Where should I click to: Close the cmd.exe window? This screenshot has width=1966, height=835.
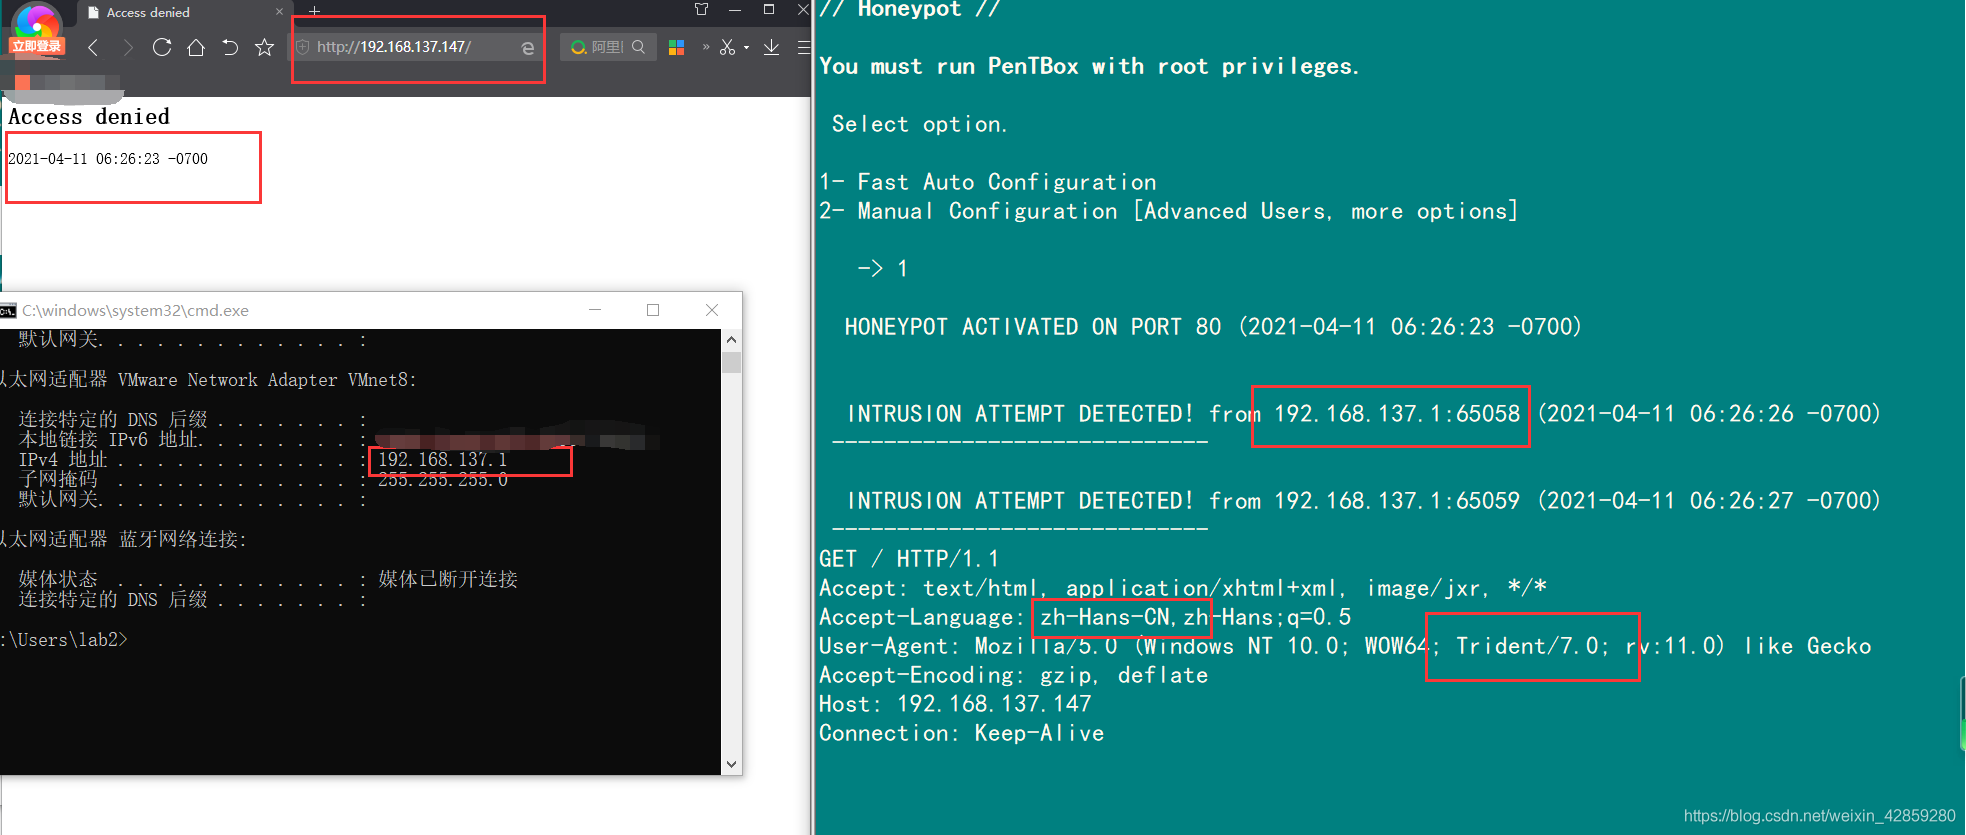pyautogui.click(x=712, y=310)
